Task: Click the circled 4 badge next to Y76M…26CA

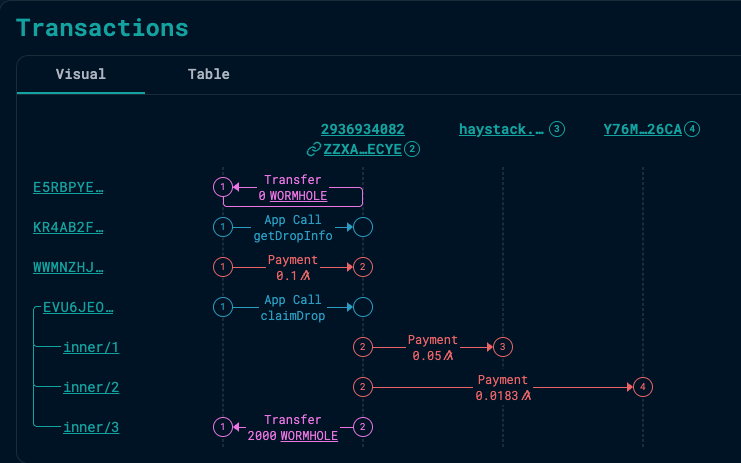Action: pos(692,129)
